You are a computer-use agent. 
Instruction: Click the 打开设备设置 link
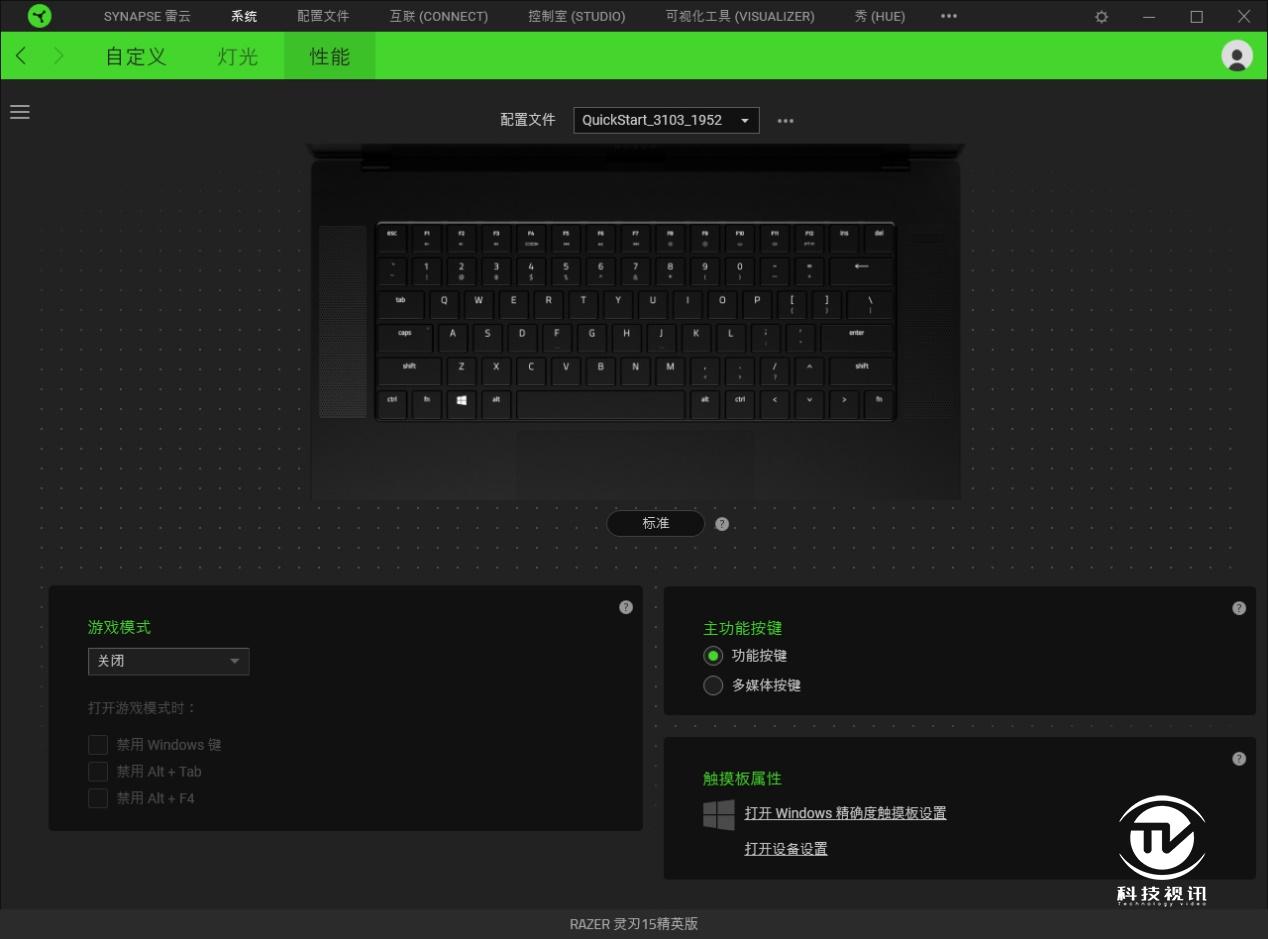pos(785,848)
